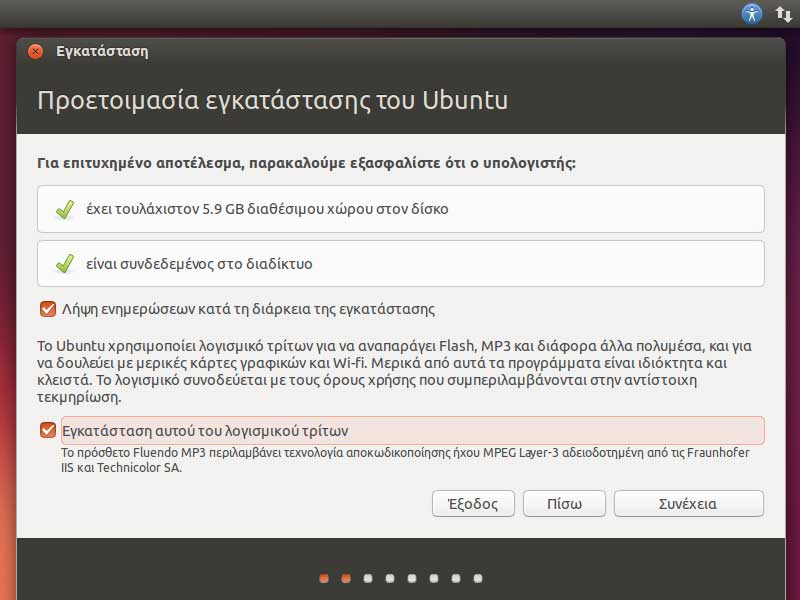Uncheck Εγκατάσταση αυτού του λογισμικού τρίτων checkbox

point(48,430)
